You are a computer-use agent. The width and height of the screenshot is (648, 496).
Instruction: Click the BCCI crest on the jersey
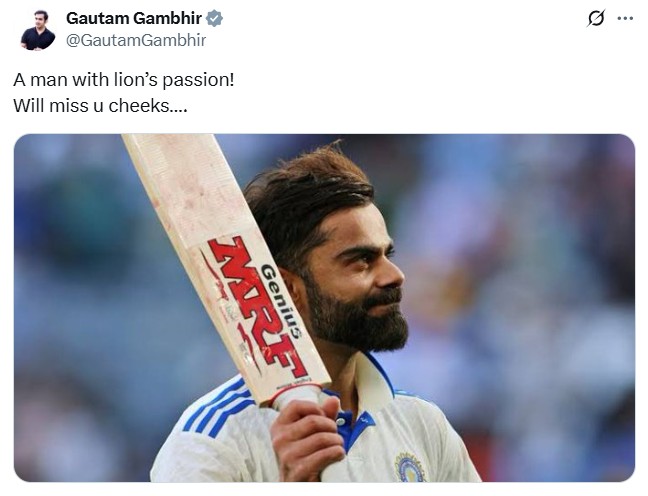409,467
